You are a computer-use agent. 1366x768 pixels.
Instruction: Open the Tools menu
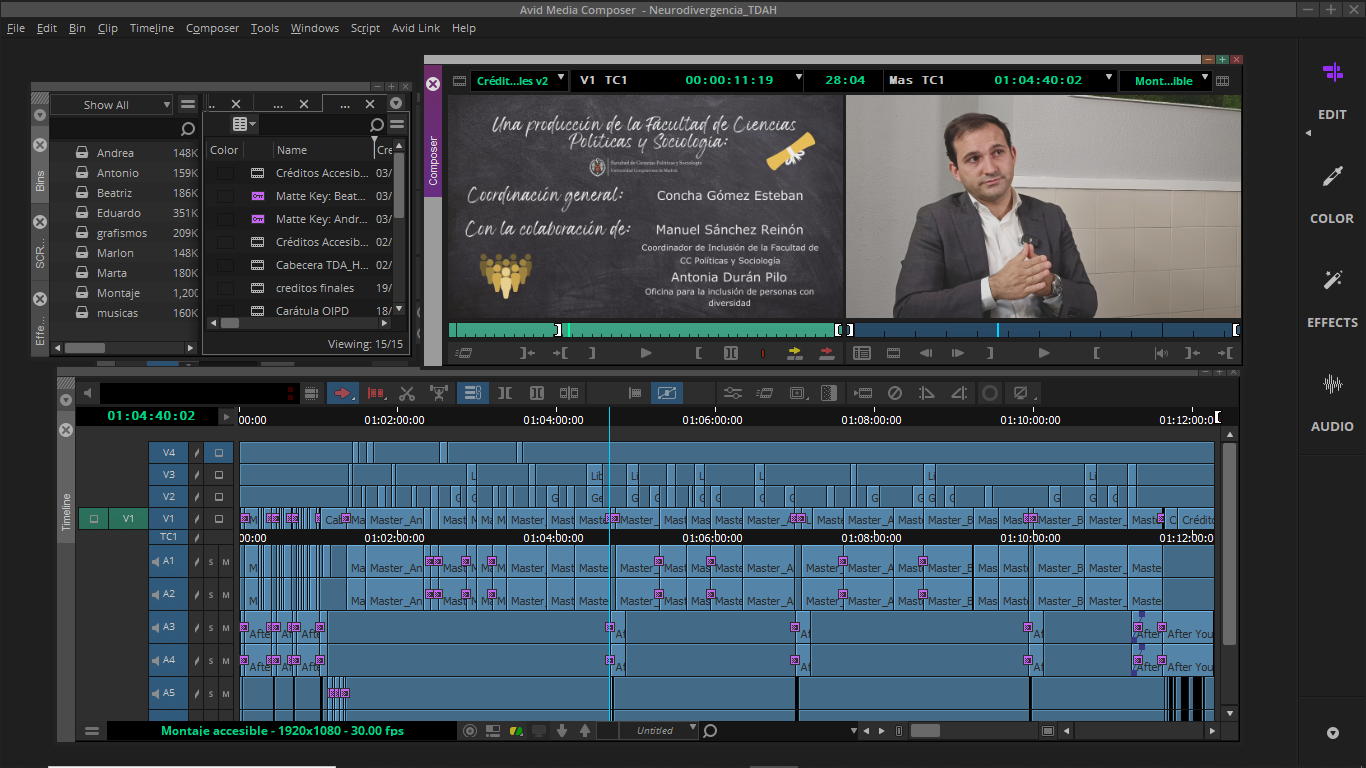pyautogui.click(x=265, y=28)
